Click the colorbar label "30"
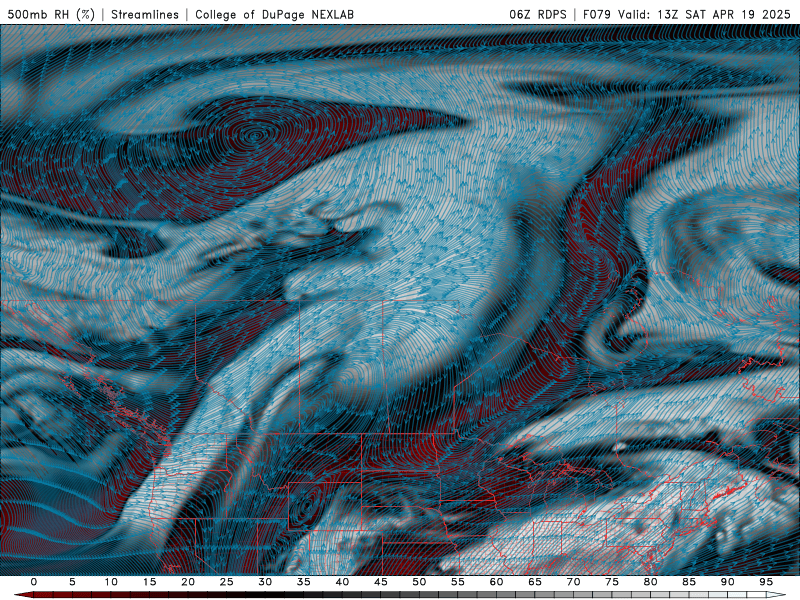 point(265,582)
